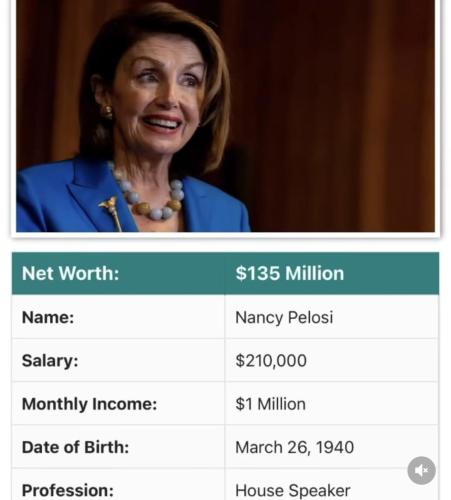451x500 pixels.
Task: Select the Profession row label
Action: (x=68, y=490)
